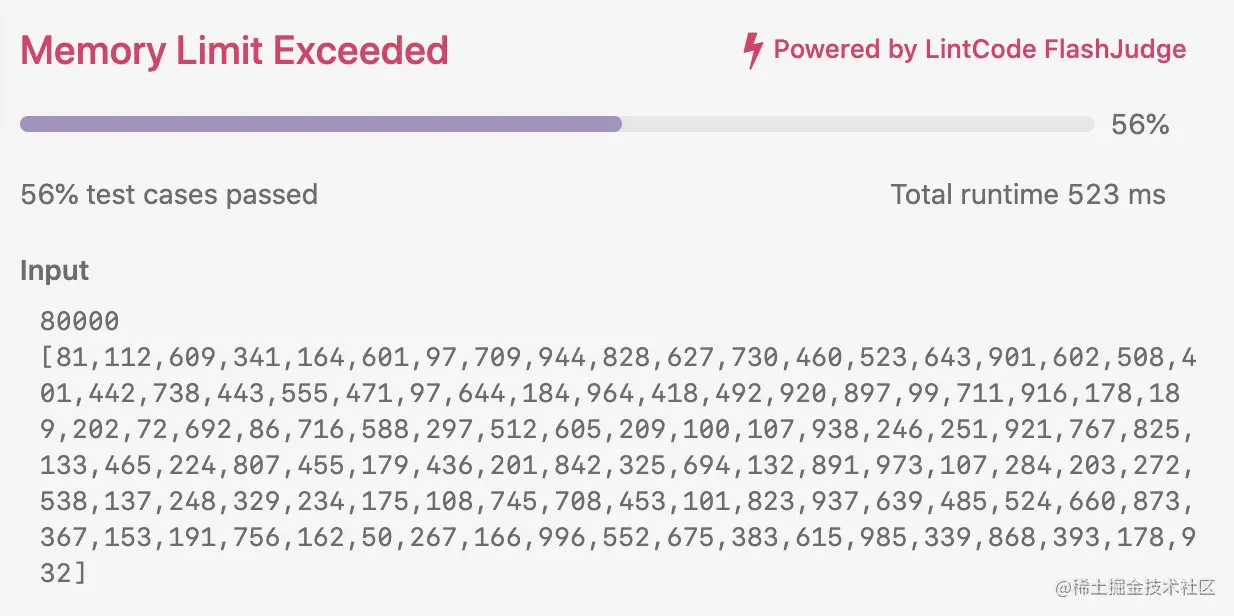Viewport: 1234px width, 616px height.
Task: Click the Input section label
Action: point(54,271)
